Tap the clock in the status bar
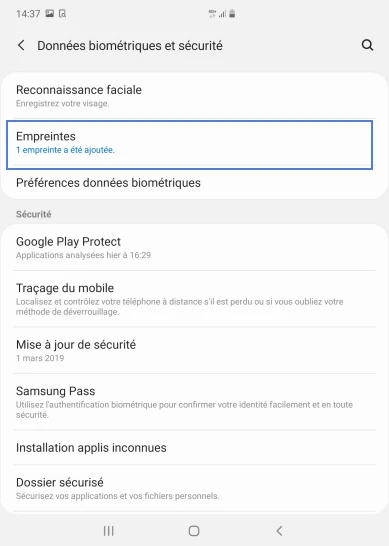Image resolution: width=389 pixels, height=546 pixels. click(28, 14)
